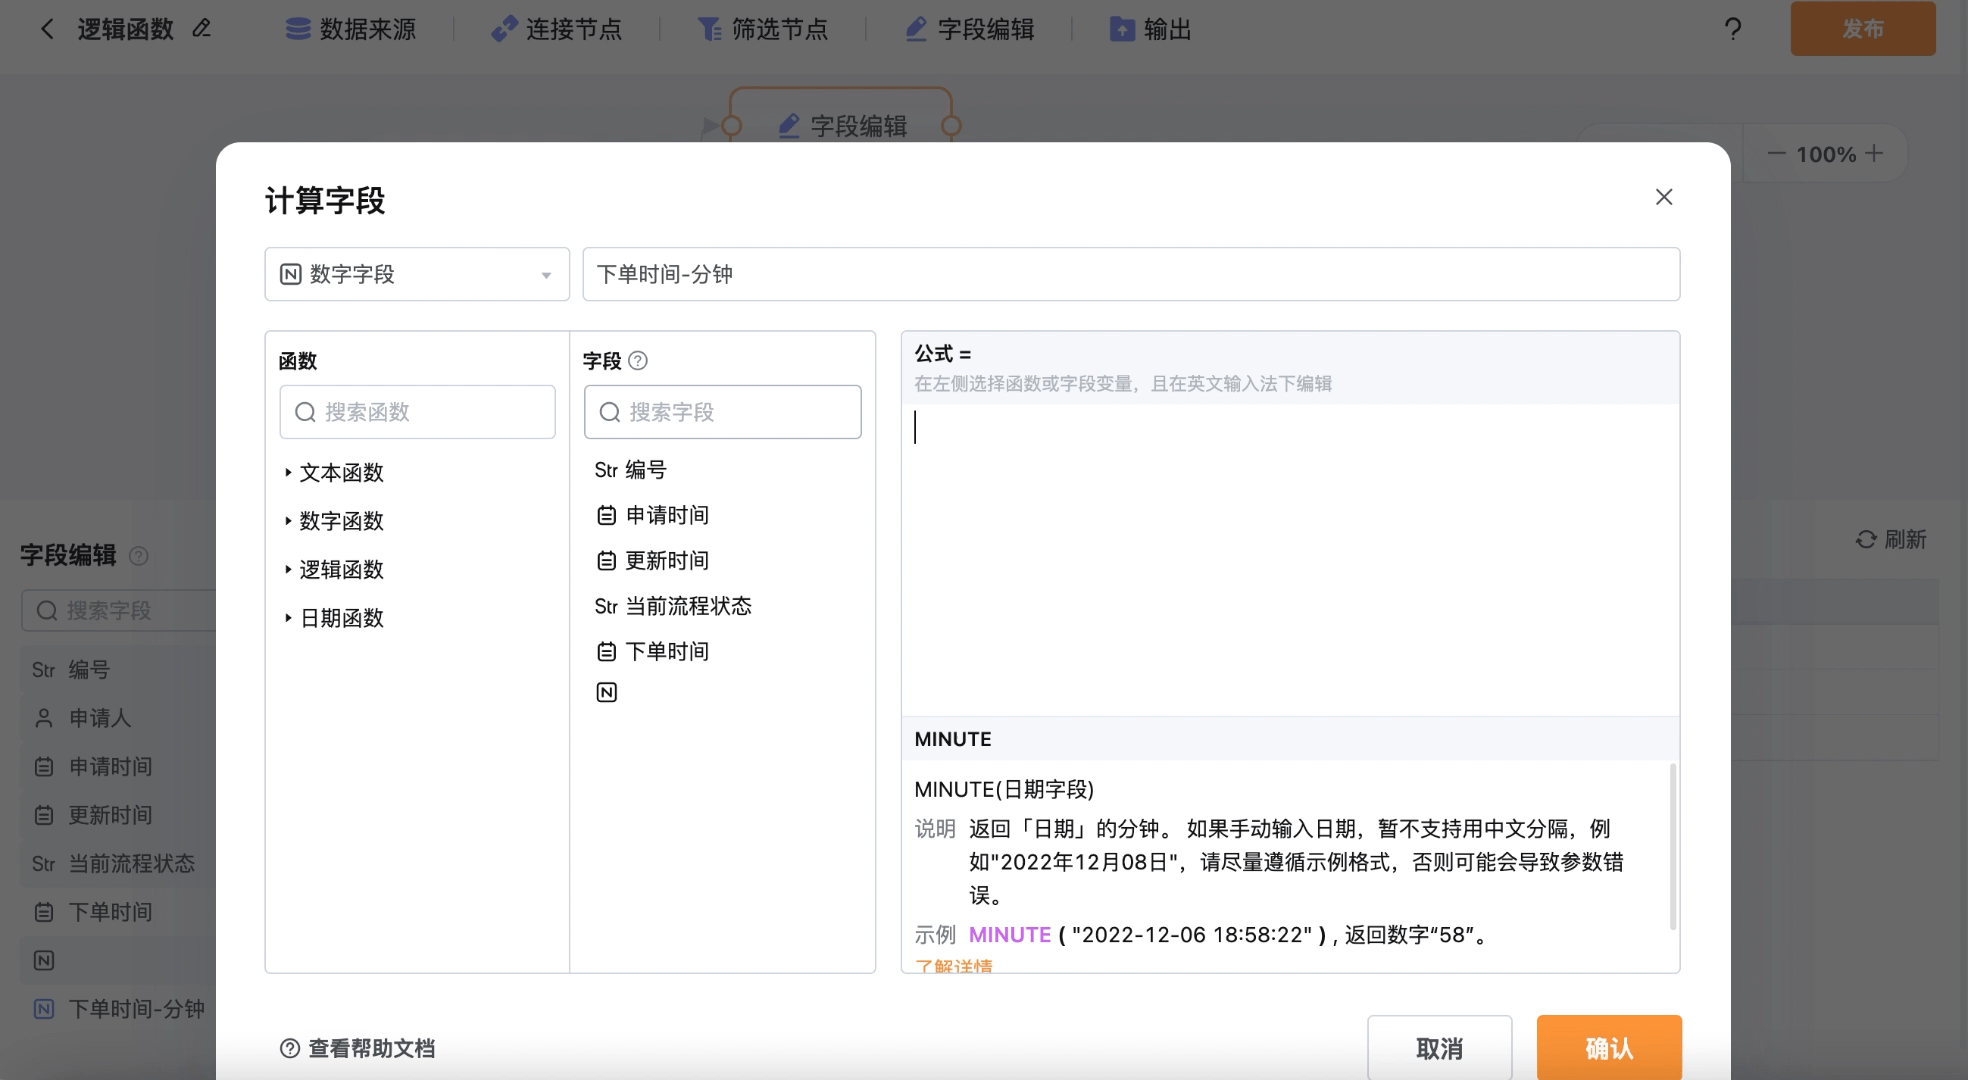The image size is (1968, 1080).
Task: Open the 数据来源 tab
Action: coord(351,29)
